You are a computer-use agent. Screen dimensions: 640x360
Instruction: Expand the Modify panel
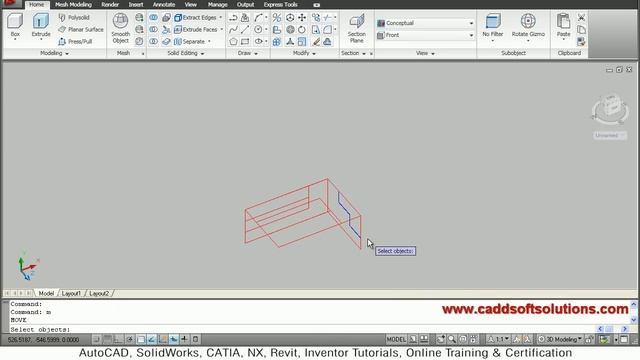[x=304, y=53]
